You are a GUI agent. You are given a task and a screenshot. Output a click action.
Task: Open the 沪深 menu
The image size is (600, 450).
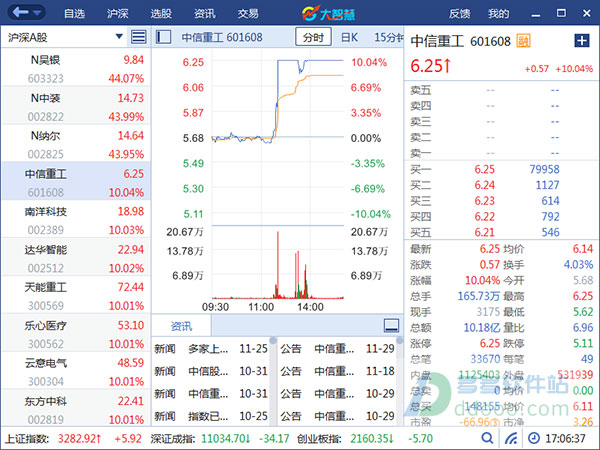[117, 14]
